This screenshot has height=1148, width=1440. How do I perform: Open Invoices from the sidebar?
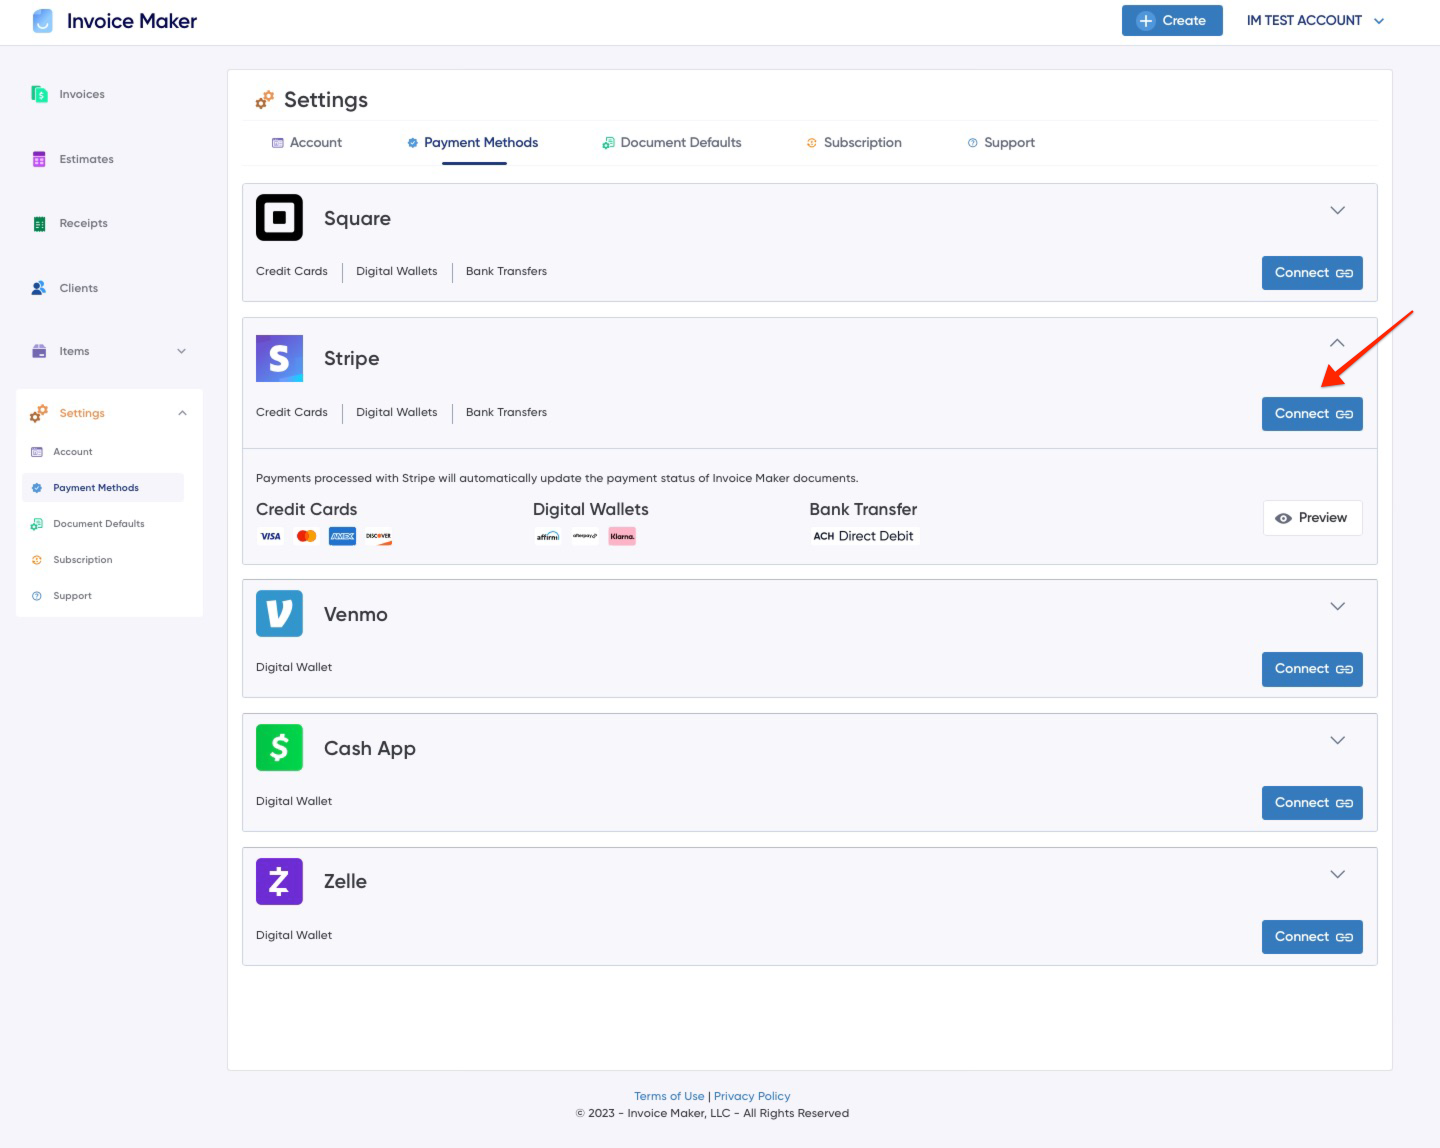coord(68,94)
